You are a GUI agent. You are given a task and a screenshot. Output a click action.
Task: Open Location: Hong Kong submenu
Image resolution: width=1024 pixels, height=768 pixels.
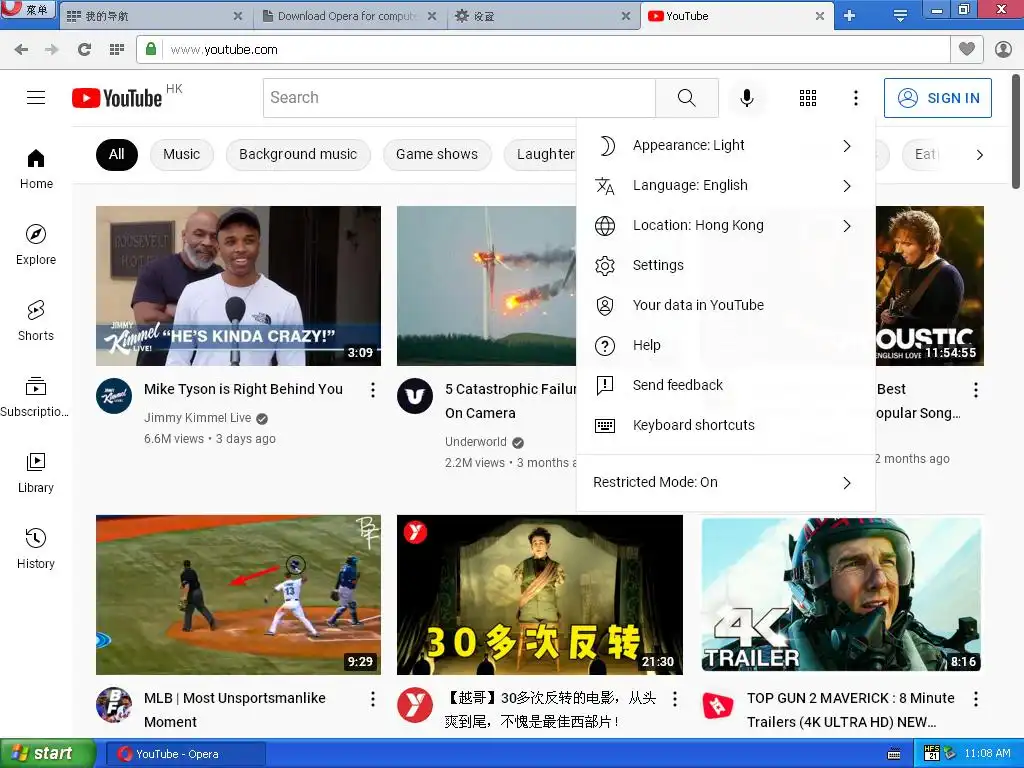tap(726, 226)
